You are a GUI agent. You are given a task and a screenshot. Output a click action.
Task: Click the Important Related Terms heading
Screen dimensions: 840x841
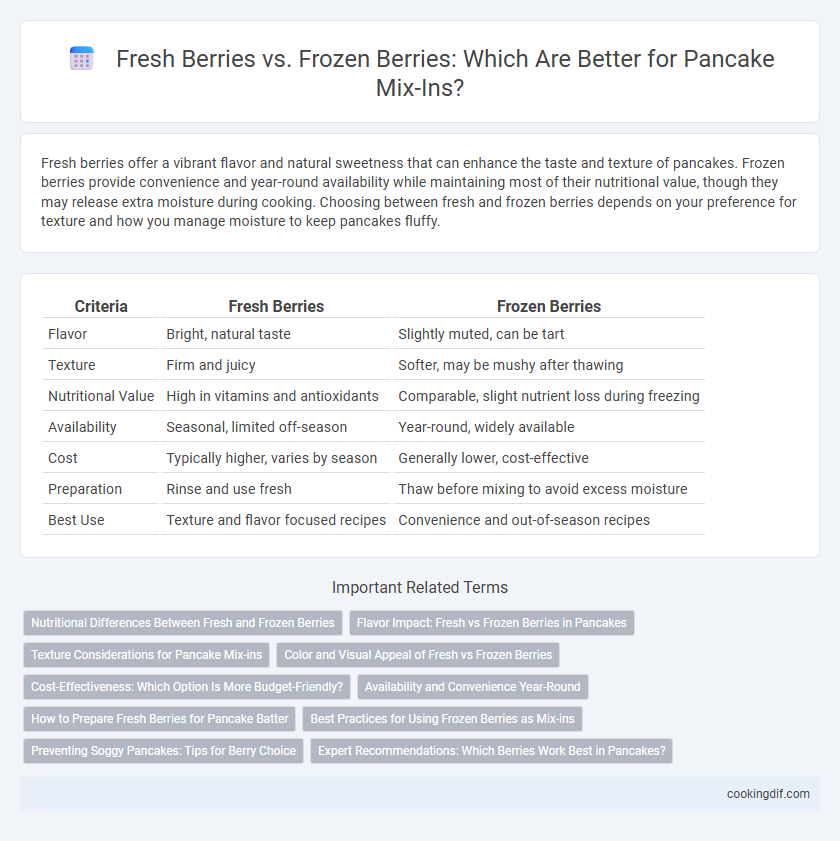coord(419,587)
